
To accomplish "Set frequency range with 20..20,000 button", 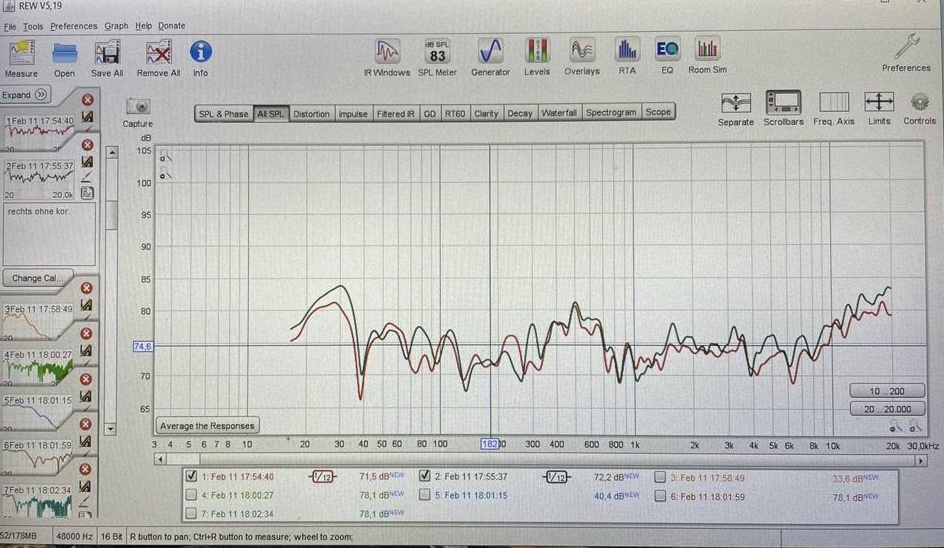I will (882, 409).
